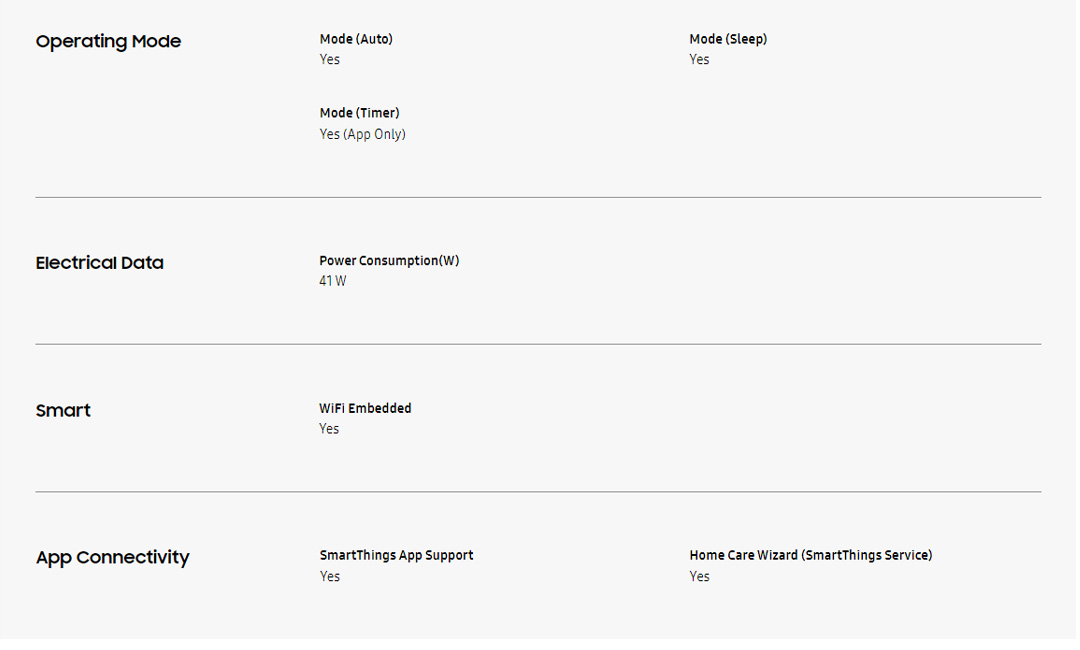Select the Mode (Sleep) spec label
This screenshot has height=650, width=1080.
(x=728, y=39)
